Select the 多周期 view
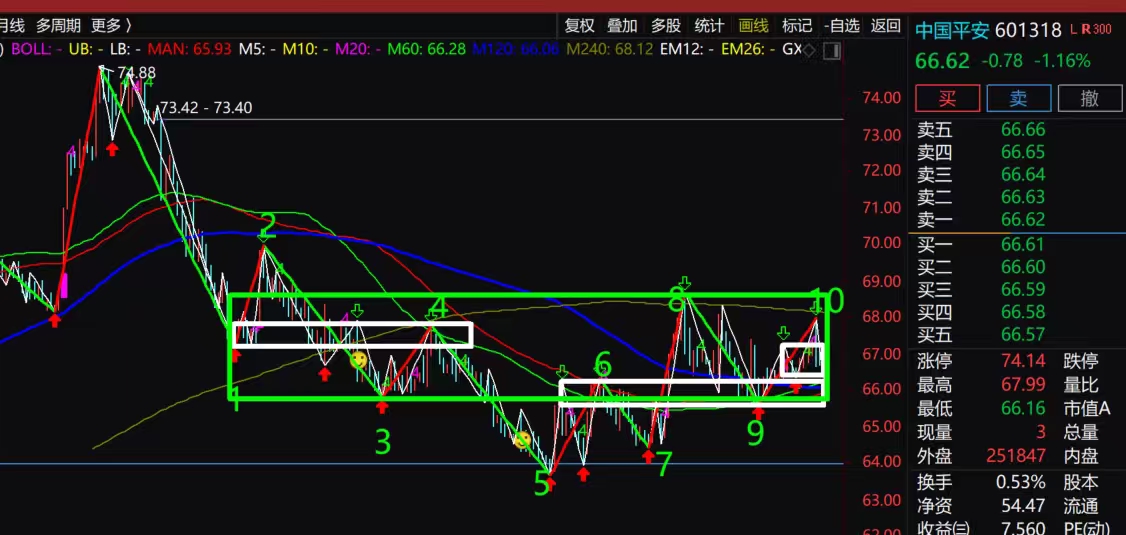 click(59, 26)
